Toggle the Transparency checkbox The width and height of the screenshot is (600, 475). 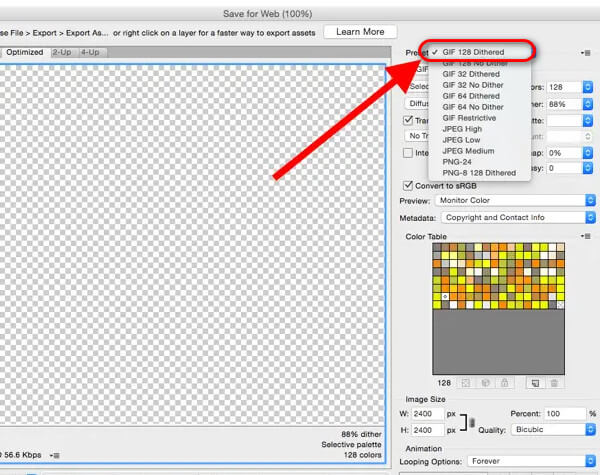[x=407, y=119]
